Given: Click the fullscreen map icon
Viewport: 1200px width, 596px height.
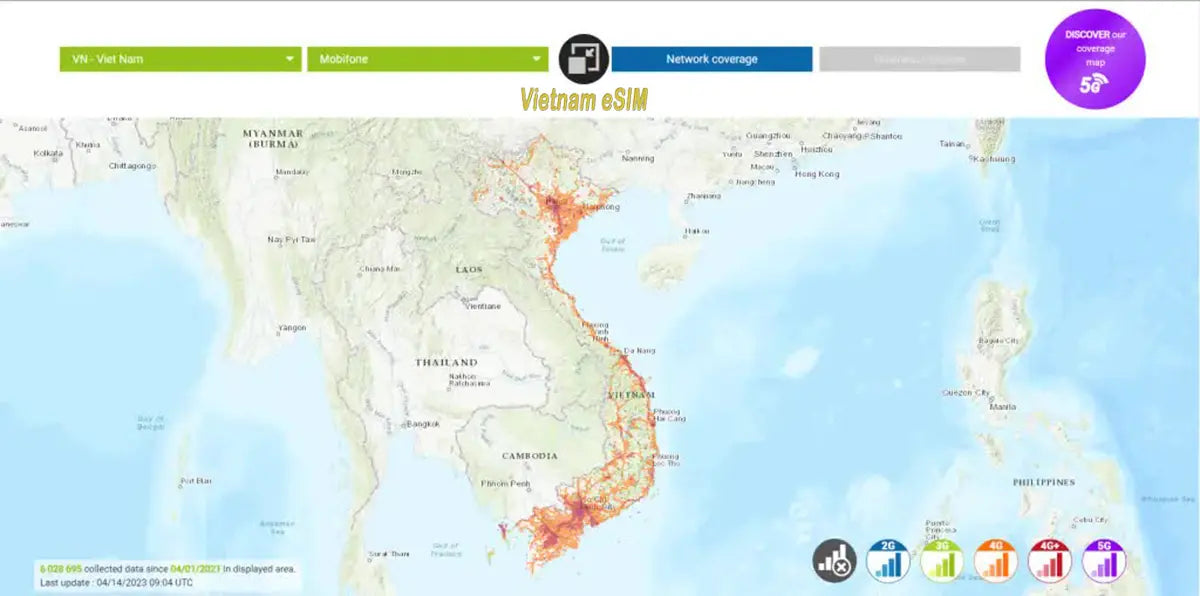Looking at the screenshot, I should (x=584, y=59).
